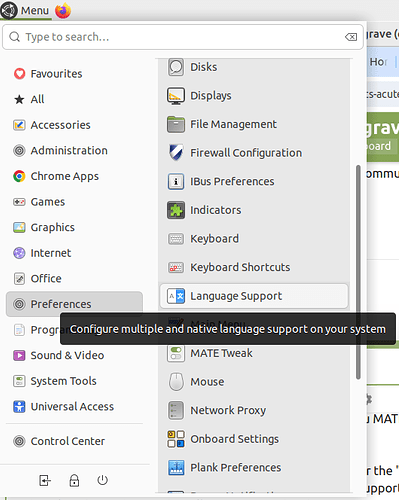
Task: Select the Office category
Action: [x=74, y=279]
